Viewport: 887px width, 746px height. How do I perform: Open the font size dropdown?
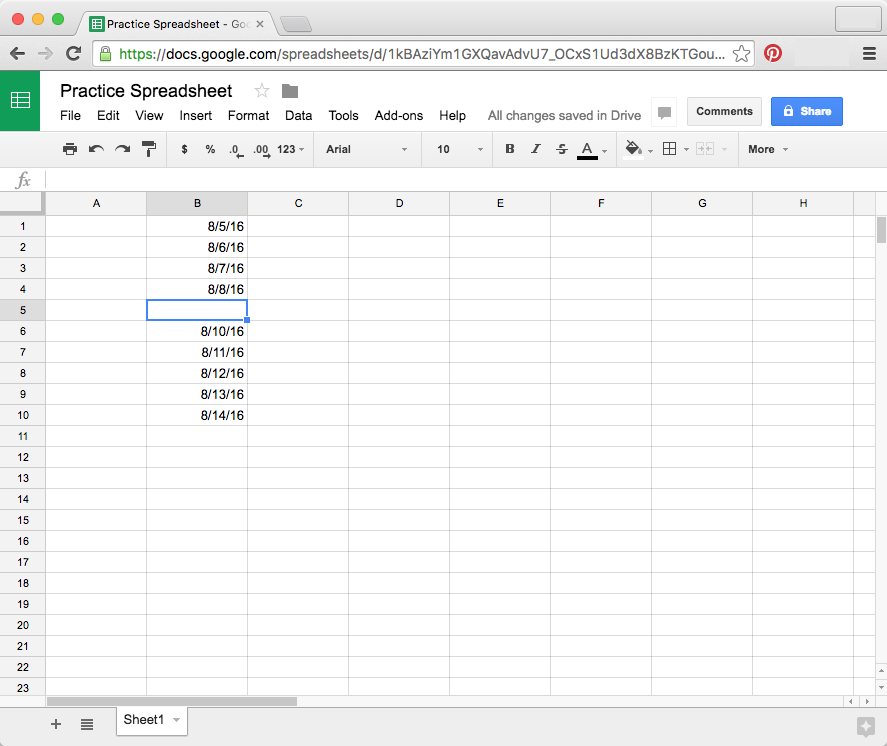click(456, 148)
